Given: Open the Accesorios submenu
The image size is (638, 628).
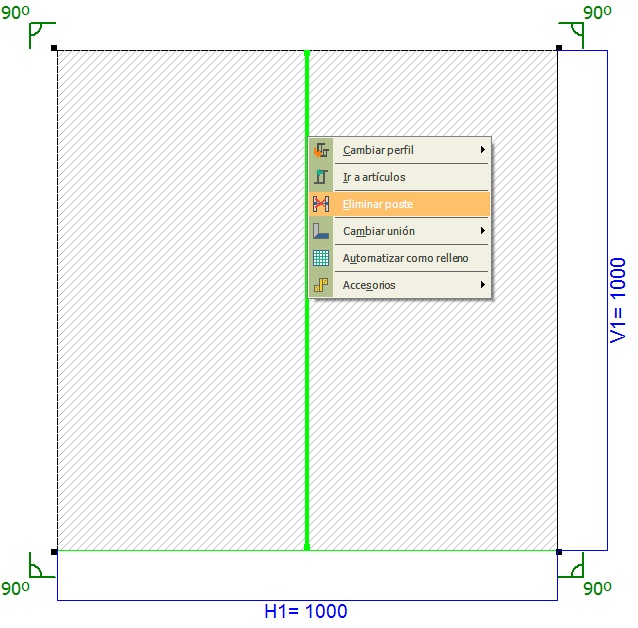Looking at the screenshot, I should pos(400,285).
